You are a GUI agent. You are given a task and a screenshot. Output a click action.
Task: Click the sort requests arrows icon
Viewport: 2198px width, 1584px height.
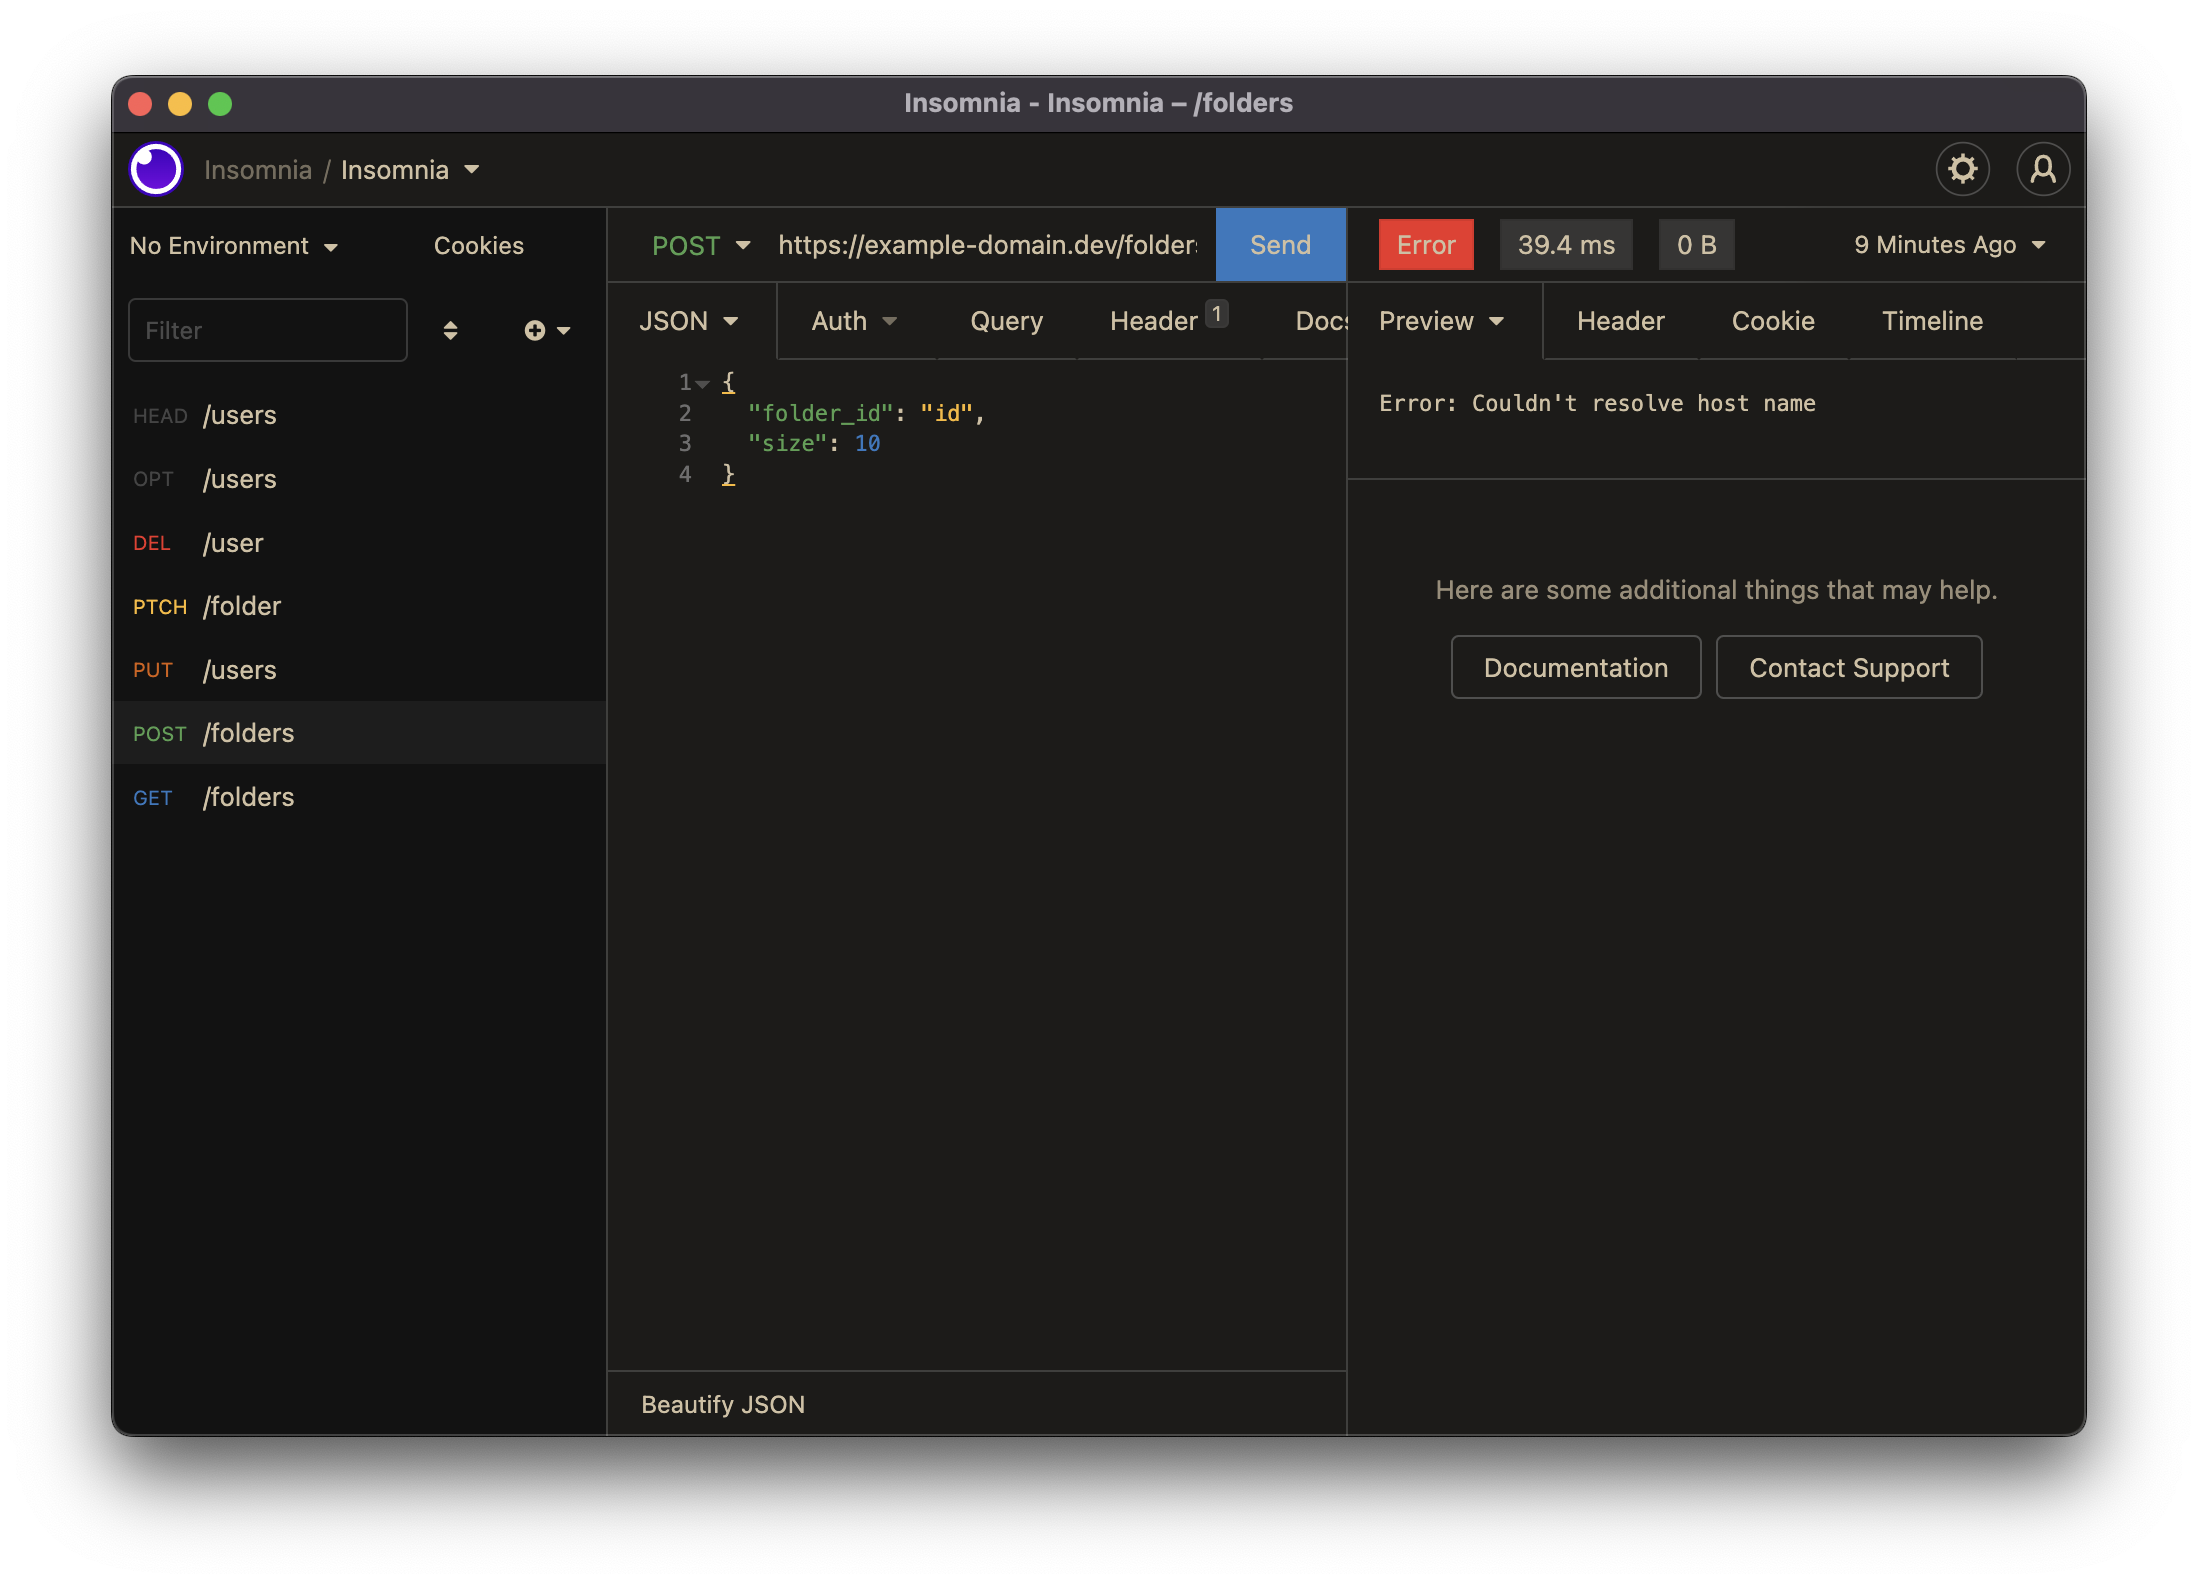(x=450, y=330)
